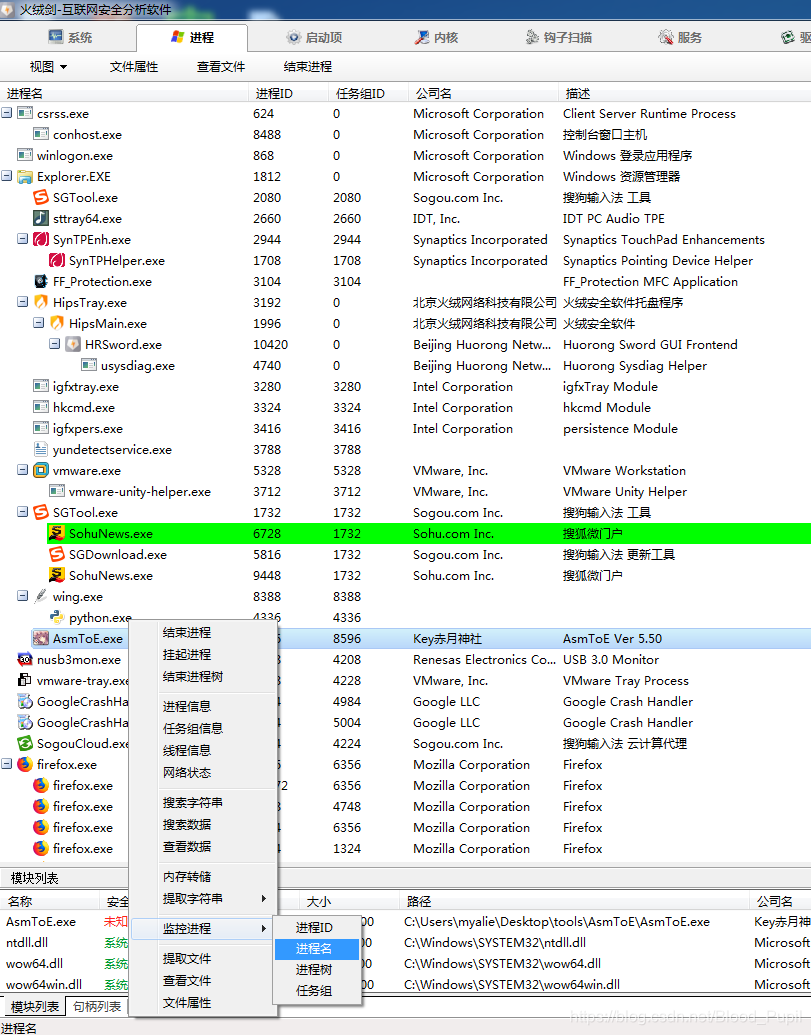Switch to the 内核 tab

pos(436,38)
